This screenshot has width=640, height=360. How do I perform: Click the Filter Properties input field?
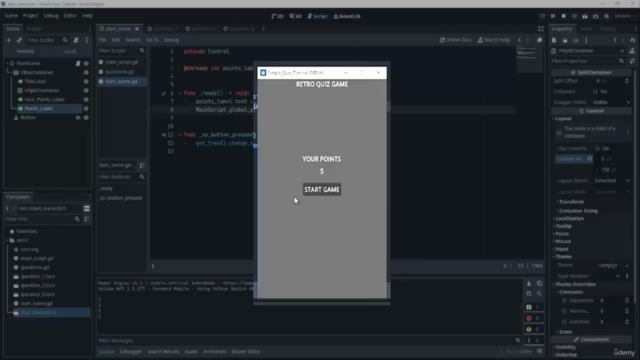(588, 61)
